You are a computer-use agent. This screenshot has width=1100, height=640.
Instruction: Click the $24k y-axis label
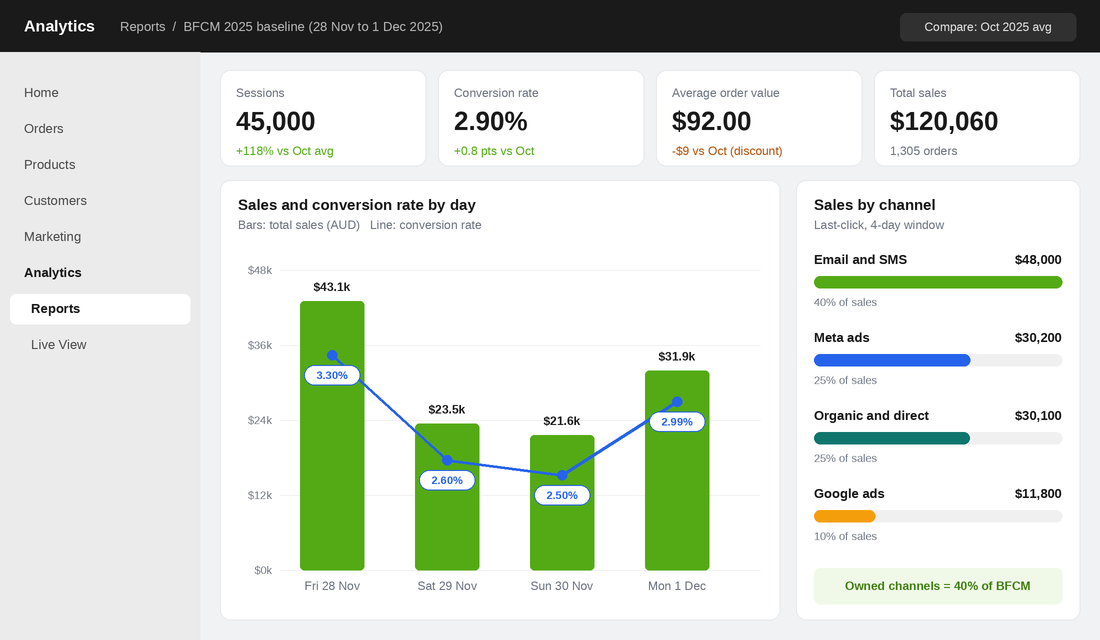(x=260, y=420)
